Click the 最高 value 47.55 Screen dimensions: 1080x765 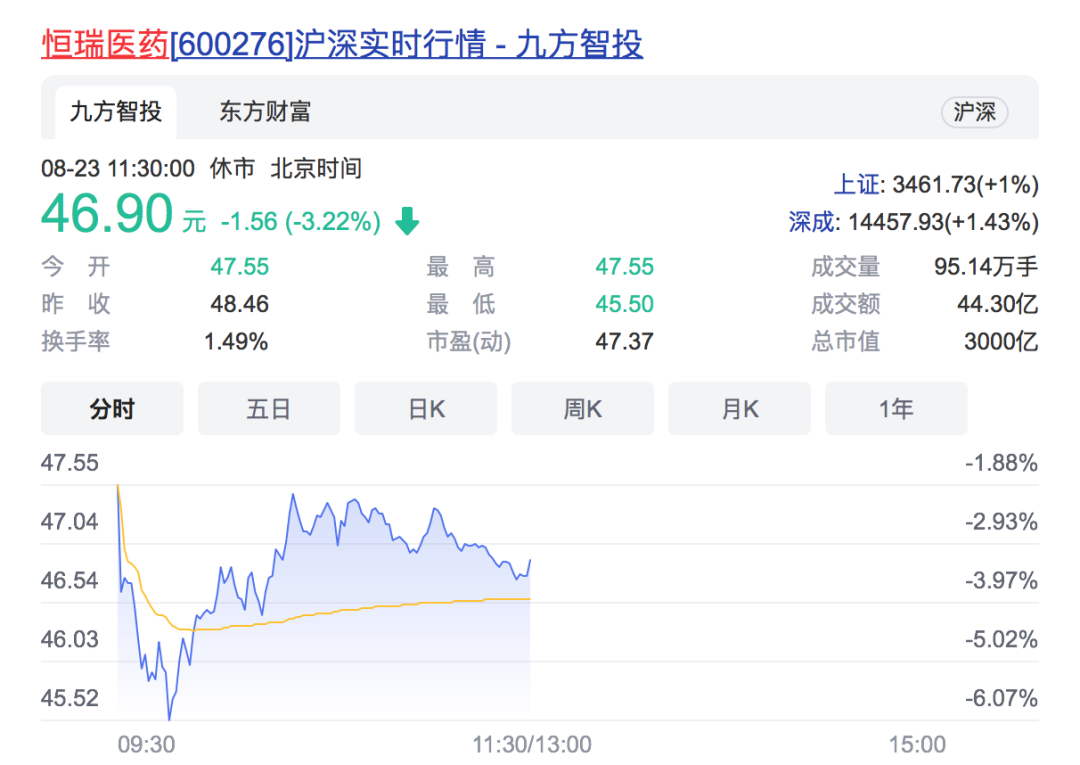(624, 266)
